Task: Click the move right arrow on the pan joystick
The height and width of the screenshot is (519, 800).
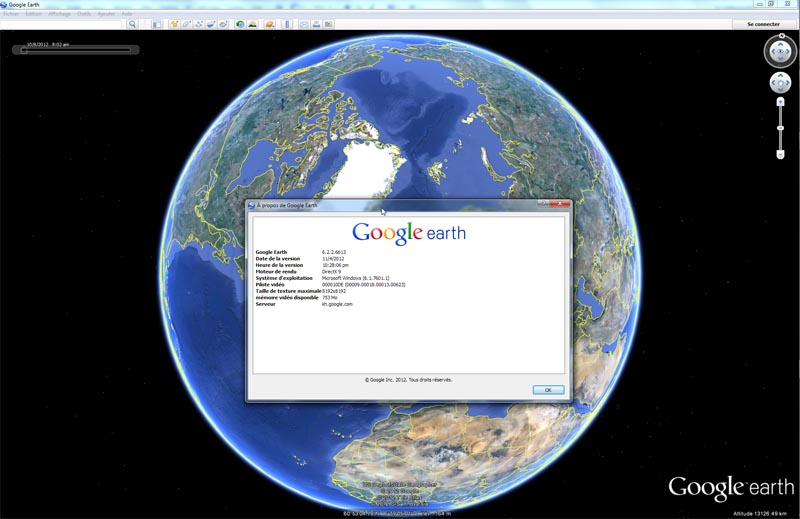Action: 787,83
